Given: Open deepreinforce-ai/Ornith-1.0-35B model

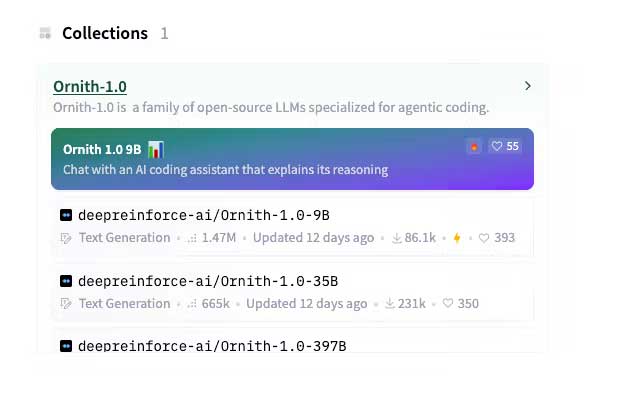Looking at the screenshot, I should [208, 281].
